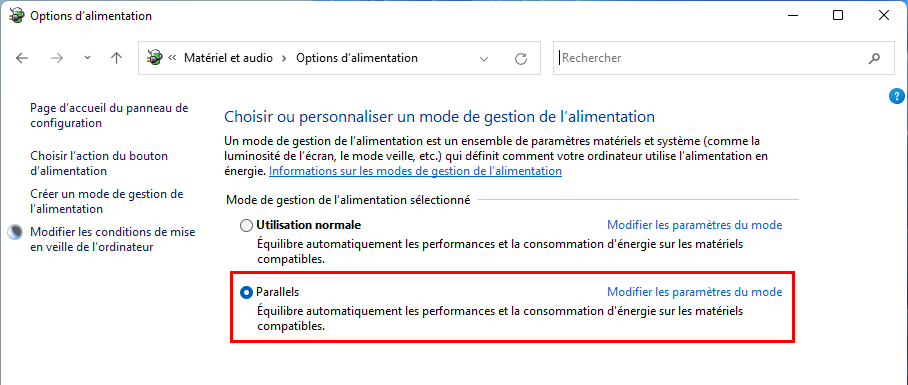Click Modifier les paramètres du mode for Parallels
908x385 pixels.
[694, 292]
